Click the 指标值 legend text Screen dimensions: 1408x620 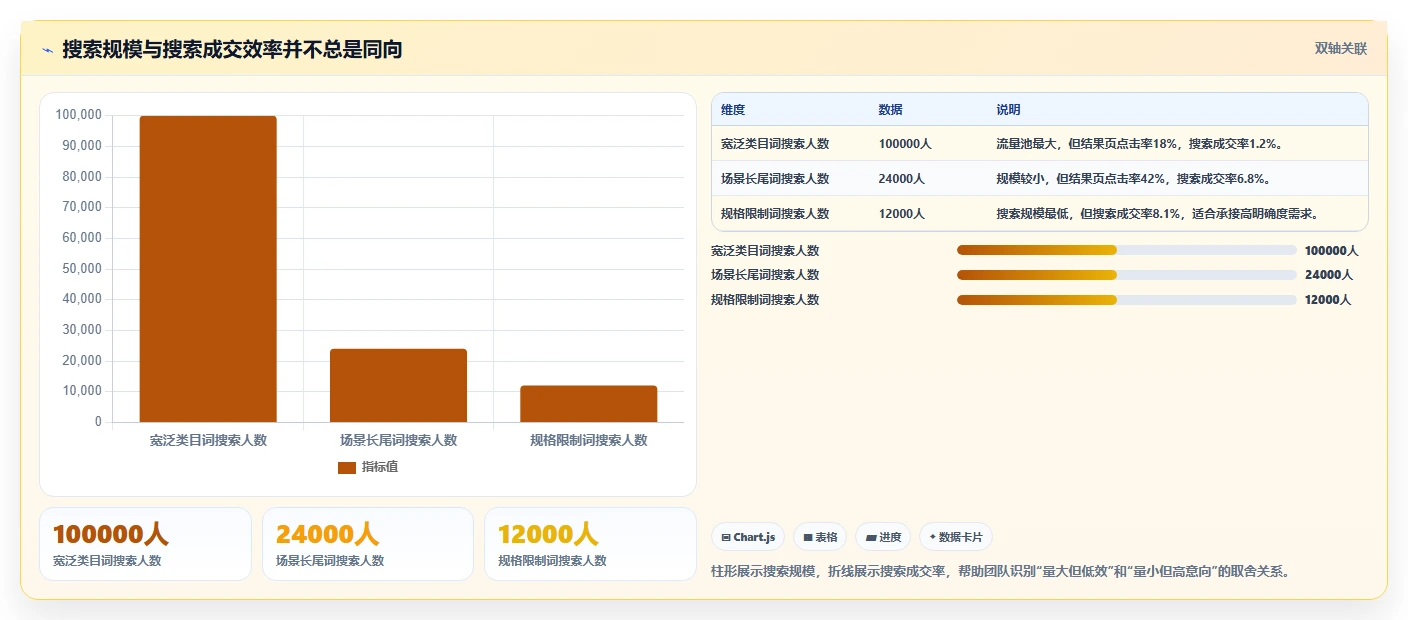pos(380,467)
